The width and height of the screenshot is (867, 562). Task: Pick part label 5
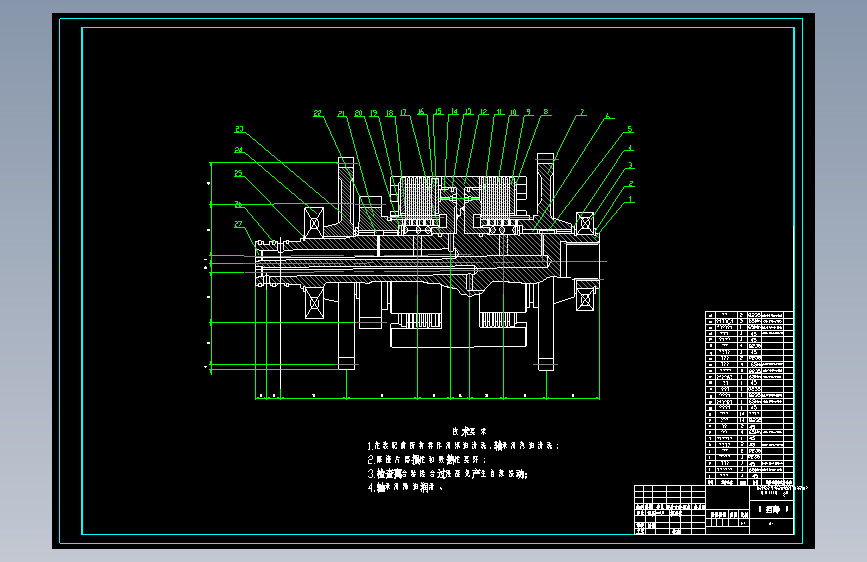click(630, 129)
